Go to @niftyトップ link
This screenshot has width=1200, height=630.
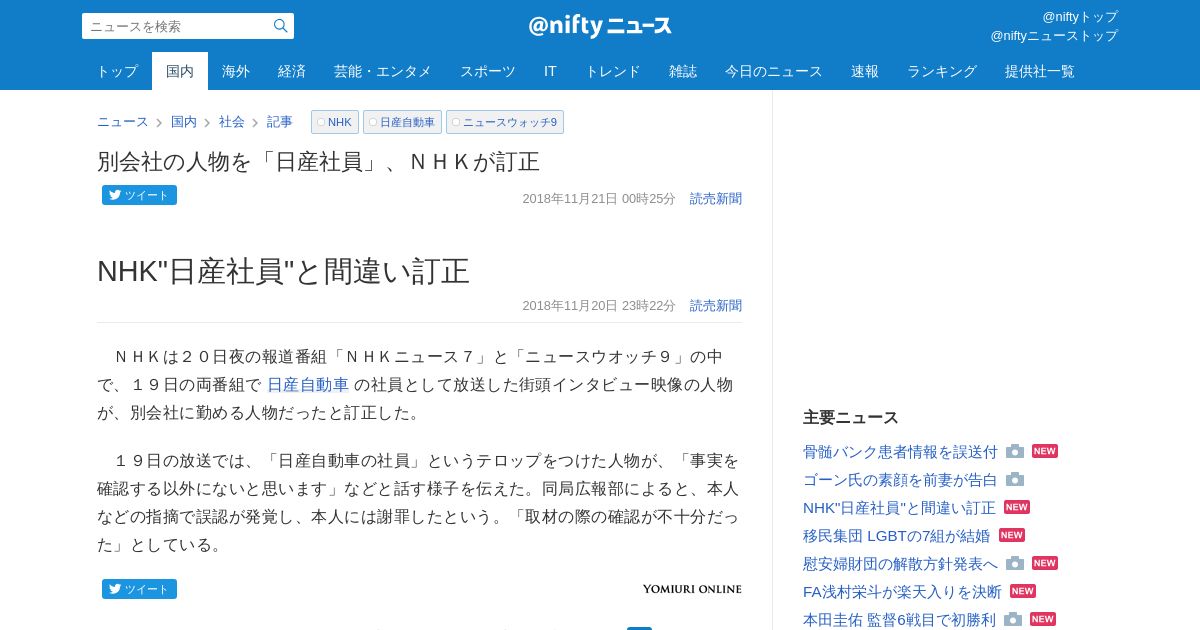(x=1080, y=17)
